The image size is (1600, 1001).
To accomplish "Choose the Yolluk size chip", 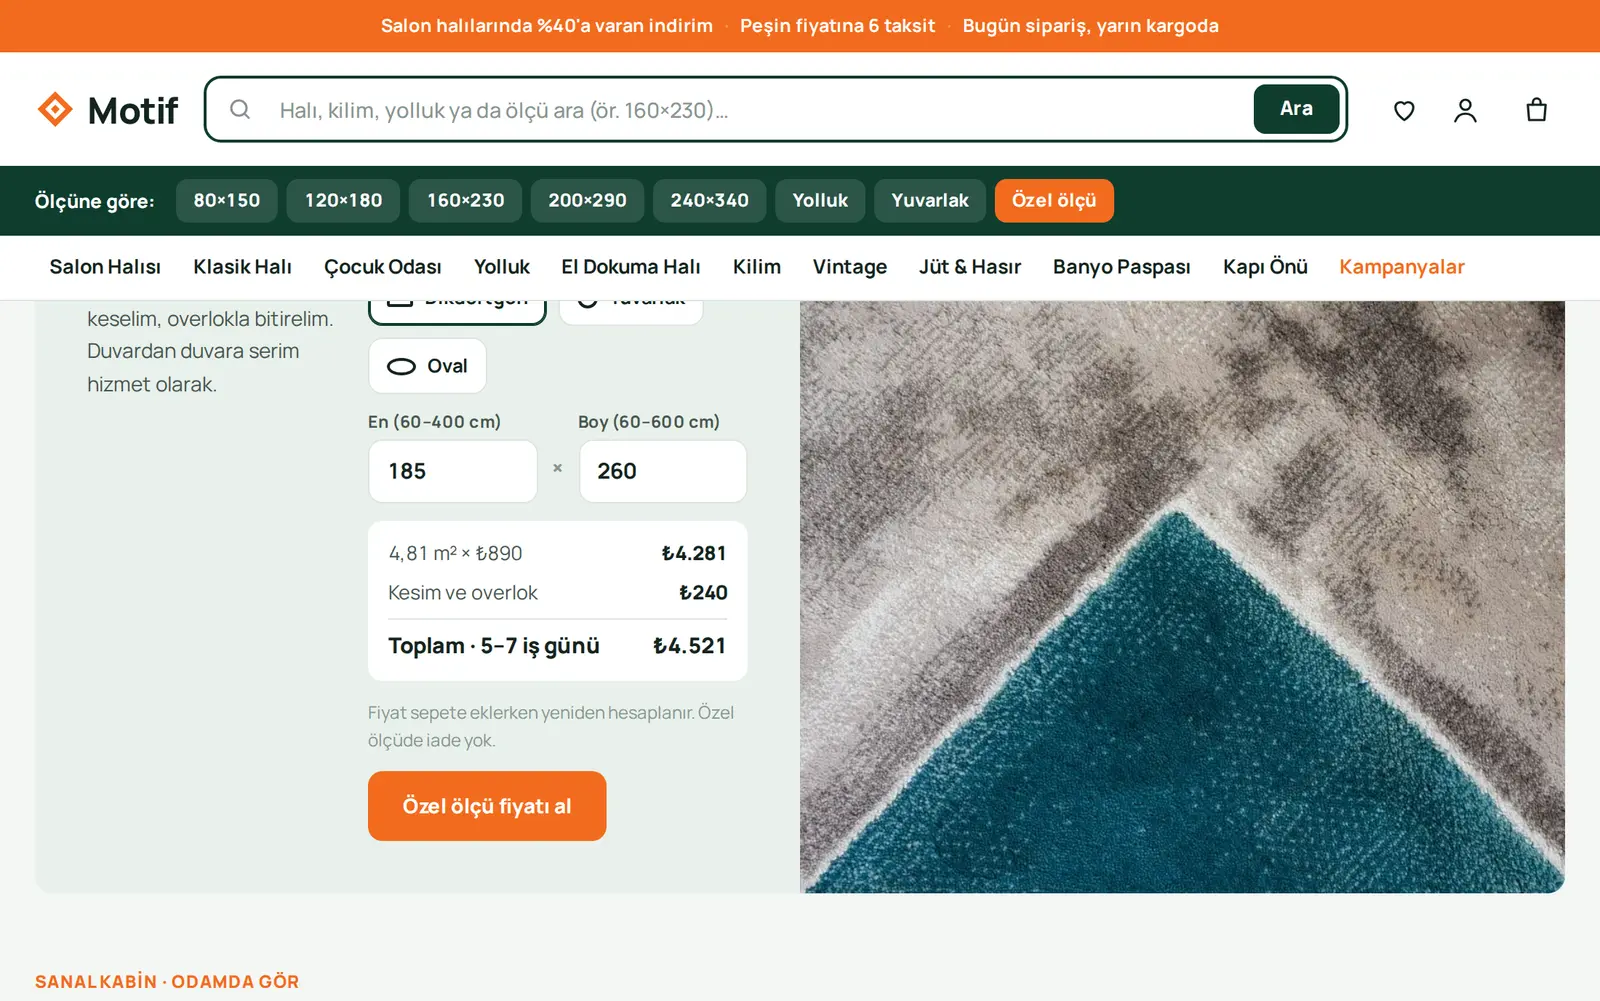I will (820, 201).
